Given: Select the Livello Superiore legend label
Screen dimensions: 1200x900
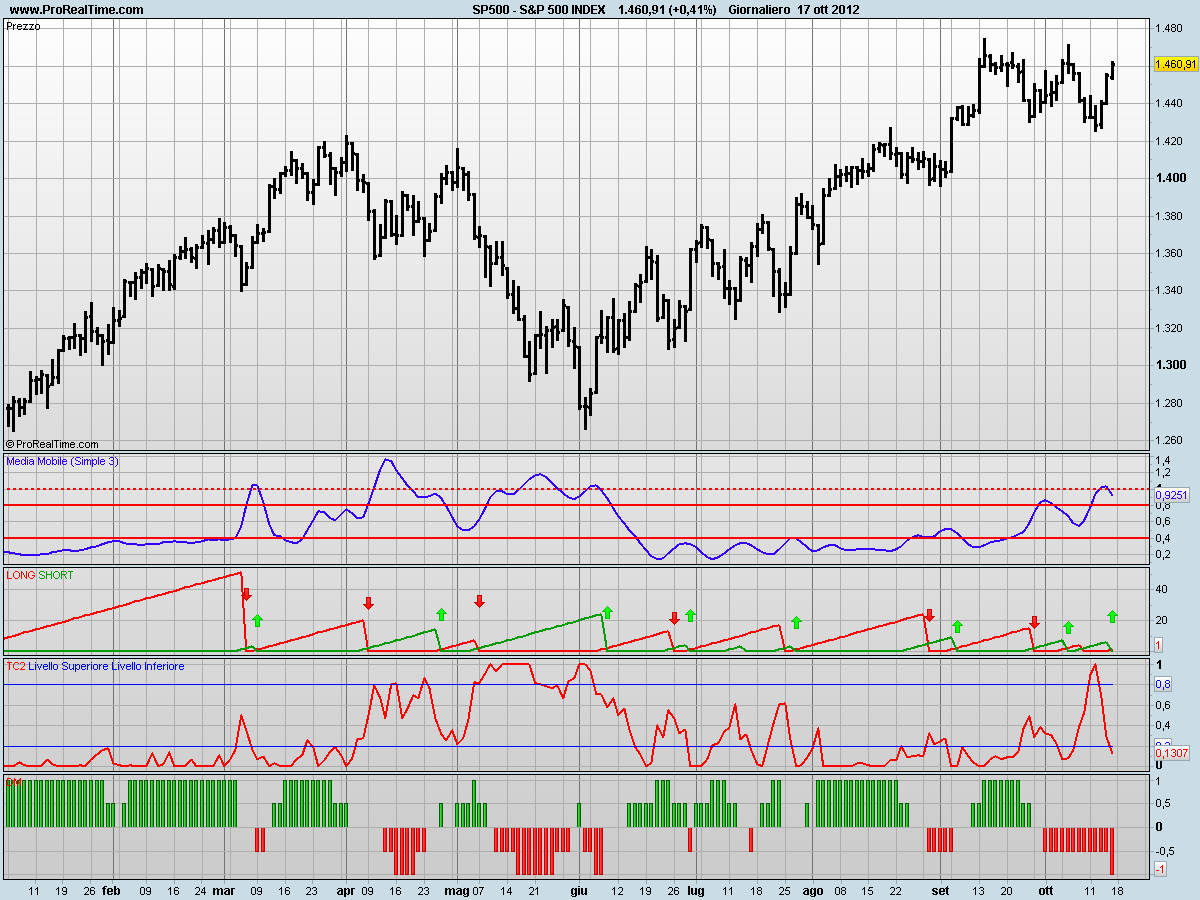Looking at the screenshot, I should [69, 665].
